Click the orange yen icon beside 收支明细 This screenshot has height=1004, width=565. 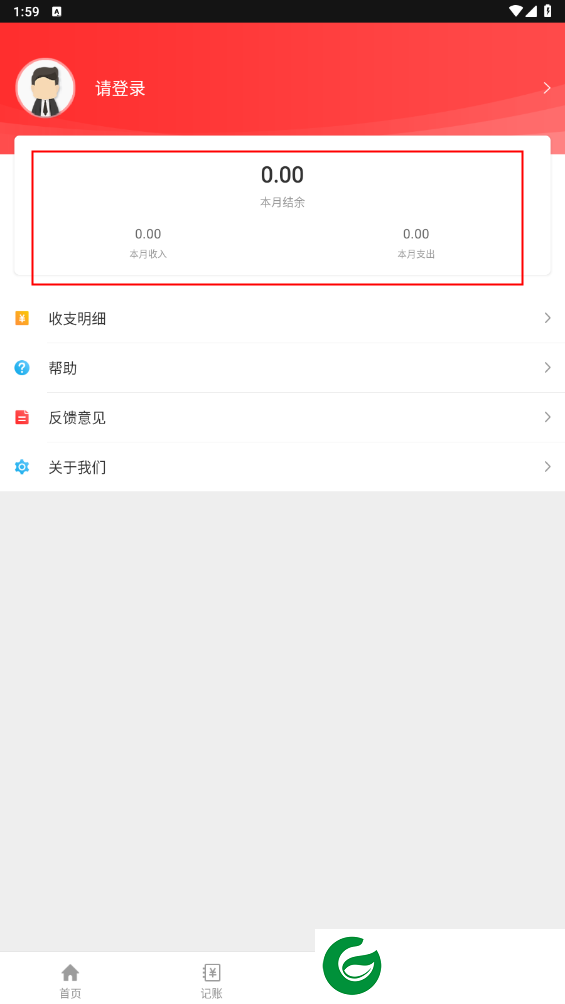pyautogui.click(x=22, y=318)
